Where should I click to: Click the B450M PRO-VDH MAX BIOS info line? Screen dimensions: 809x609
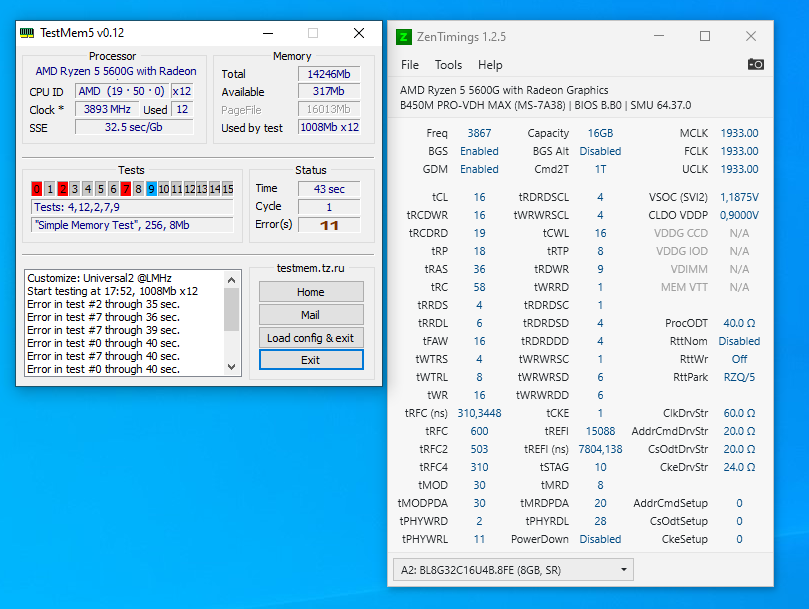[545, 105]
